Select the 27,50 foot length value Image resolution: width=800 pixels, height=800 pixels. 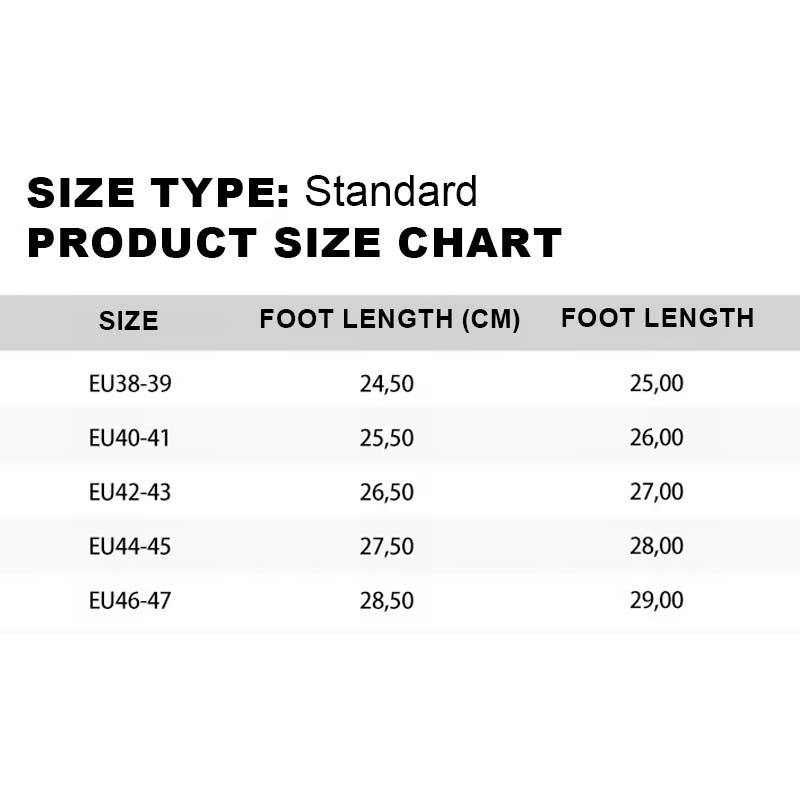387,546
